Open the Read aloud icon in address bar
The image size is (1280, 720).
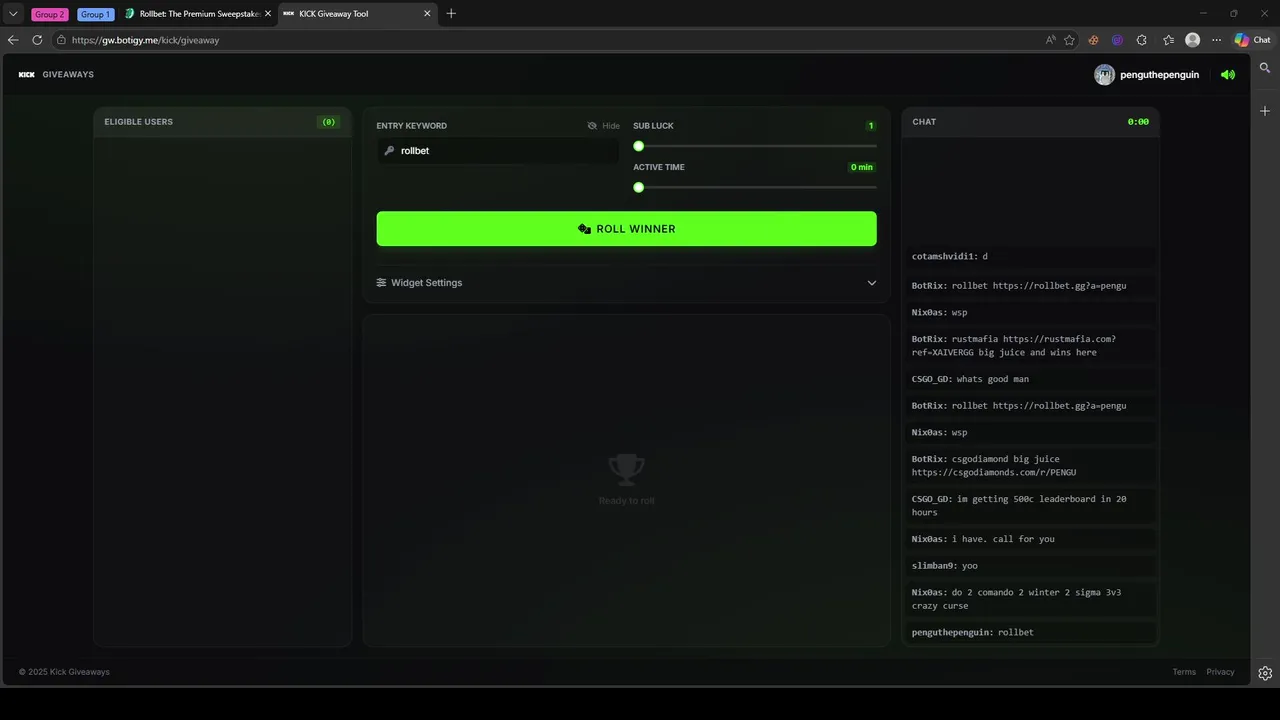pos(1050,40)
